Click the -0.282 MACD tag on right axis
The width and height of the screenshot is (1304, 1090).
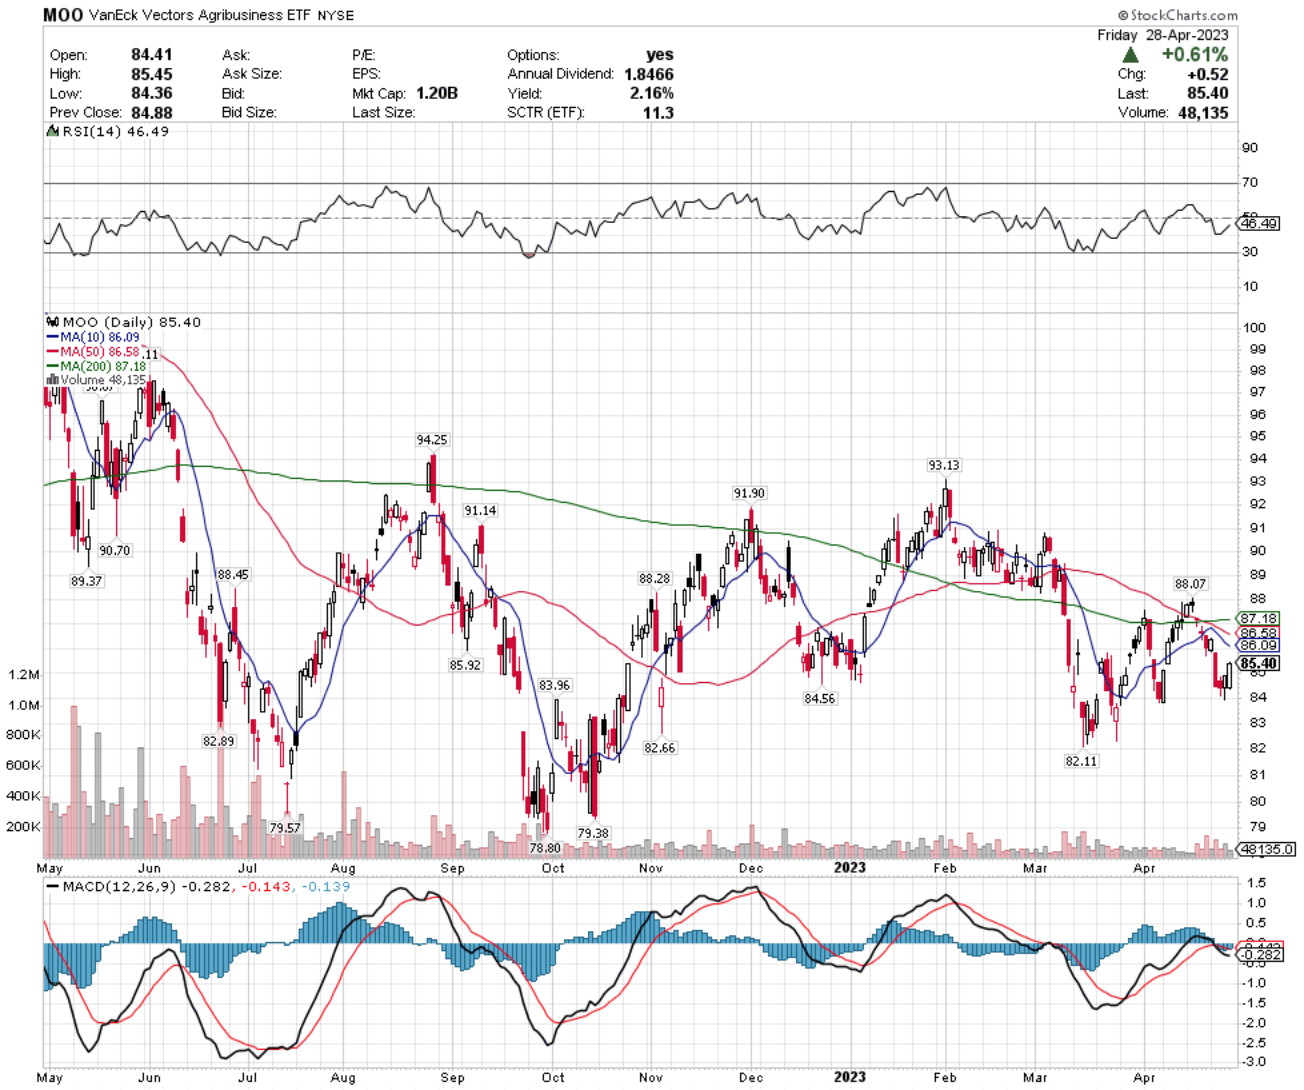pyautogui.click(x=1259, y=956)
